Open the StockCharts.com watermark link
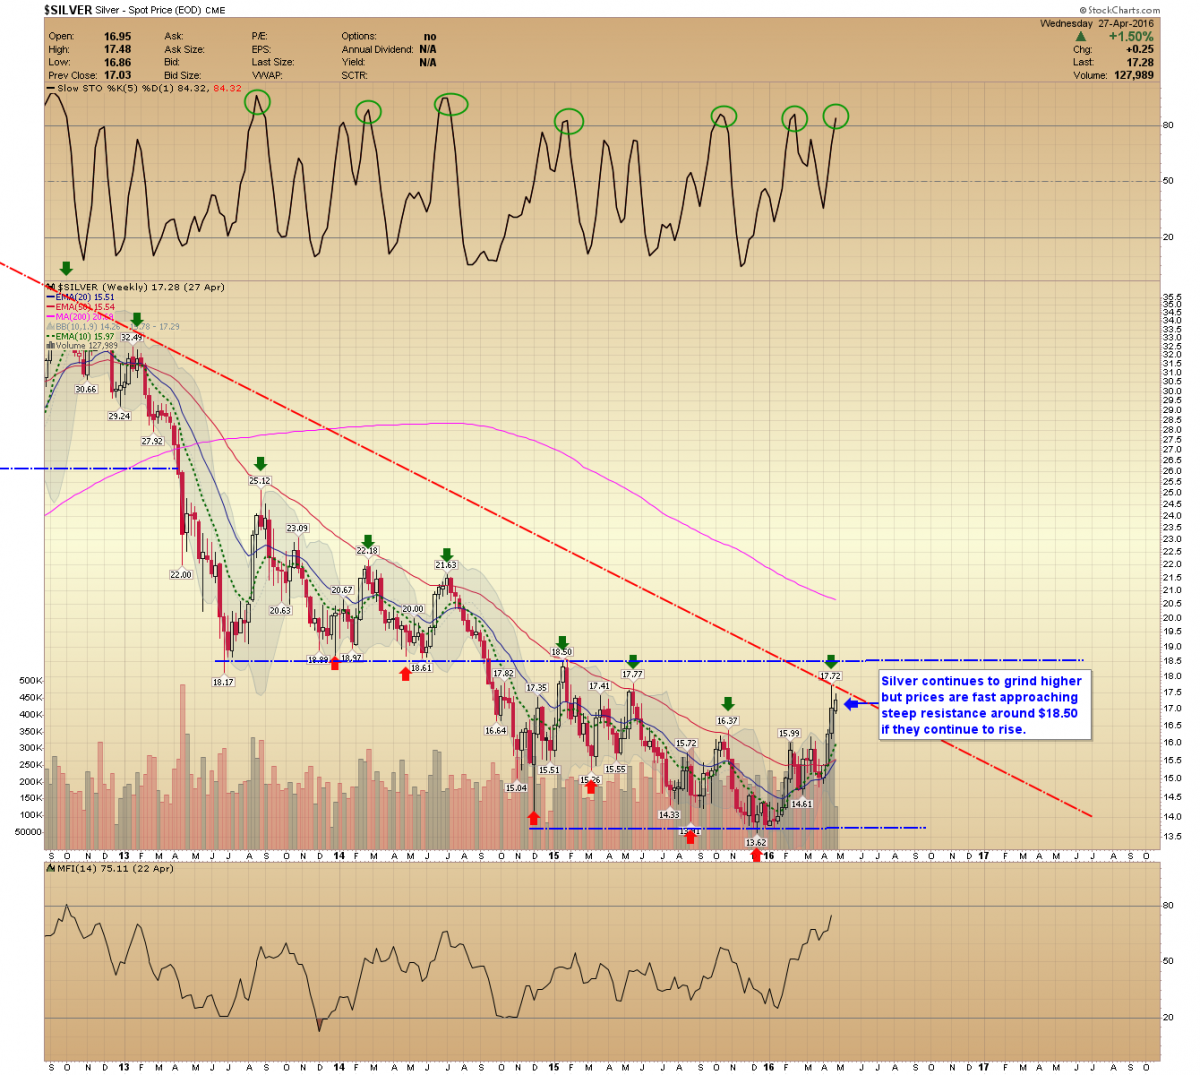 pyautogui.click(x=1119, y=10)
